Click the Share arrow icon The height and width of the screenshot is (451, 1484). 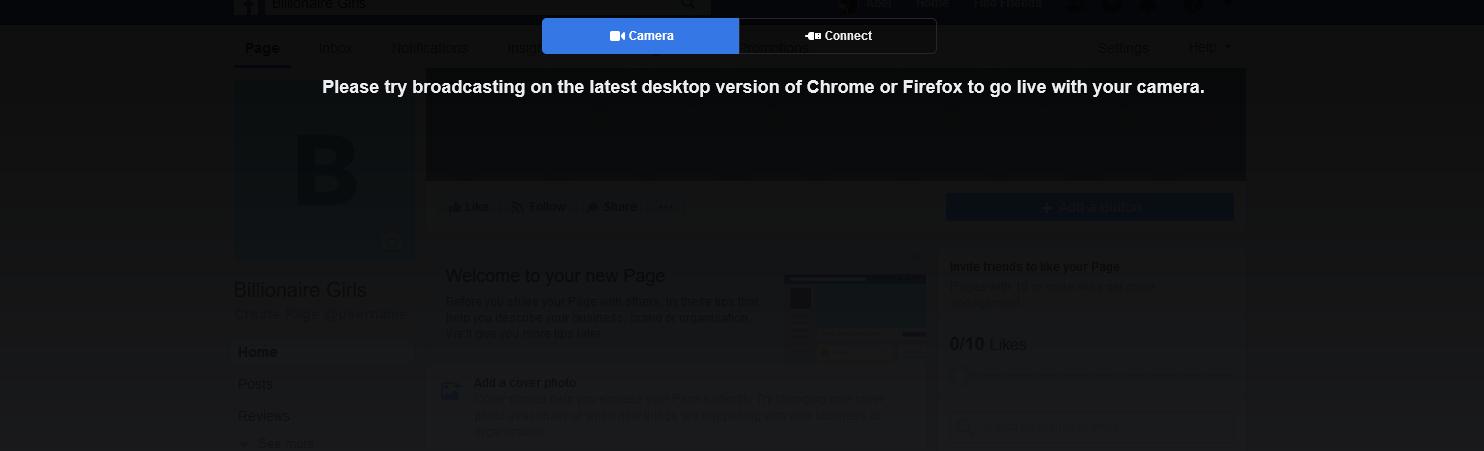tap(593, 207)
